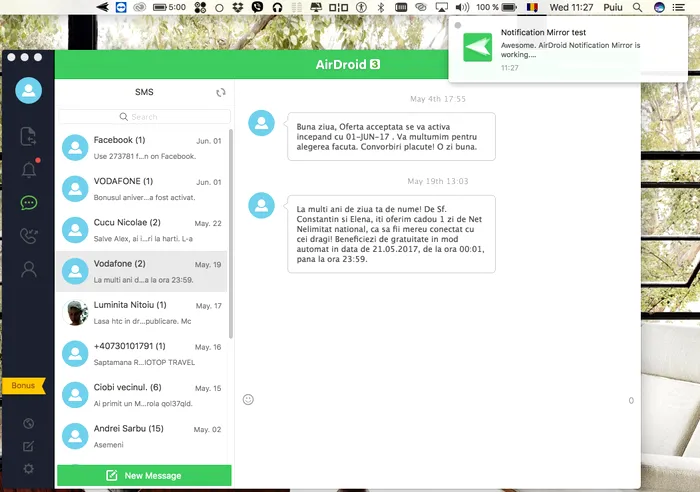Viewport: 700px width, 492px height.
Task: Open Notification Center list icon
Action: point(679,7)
